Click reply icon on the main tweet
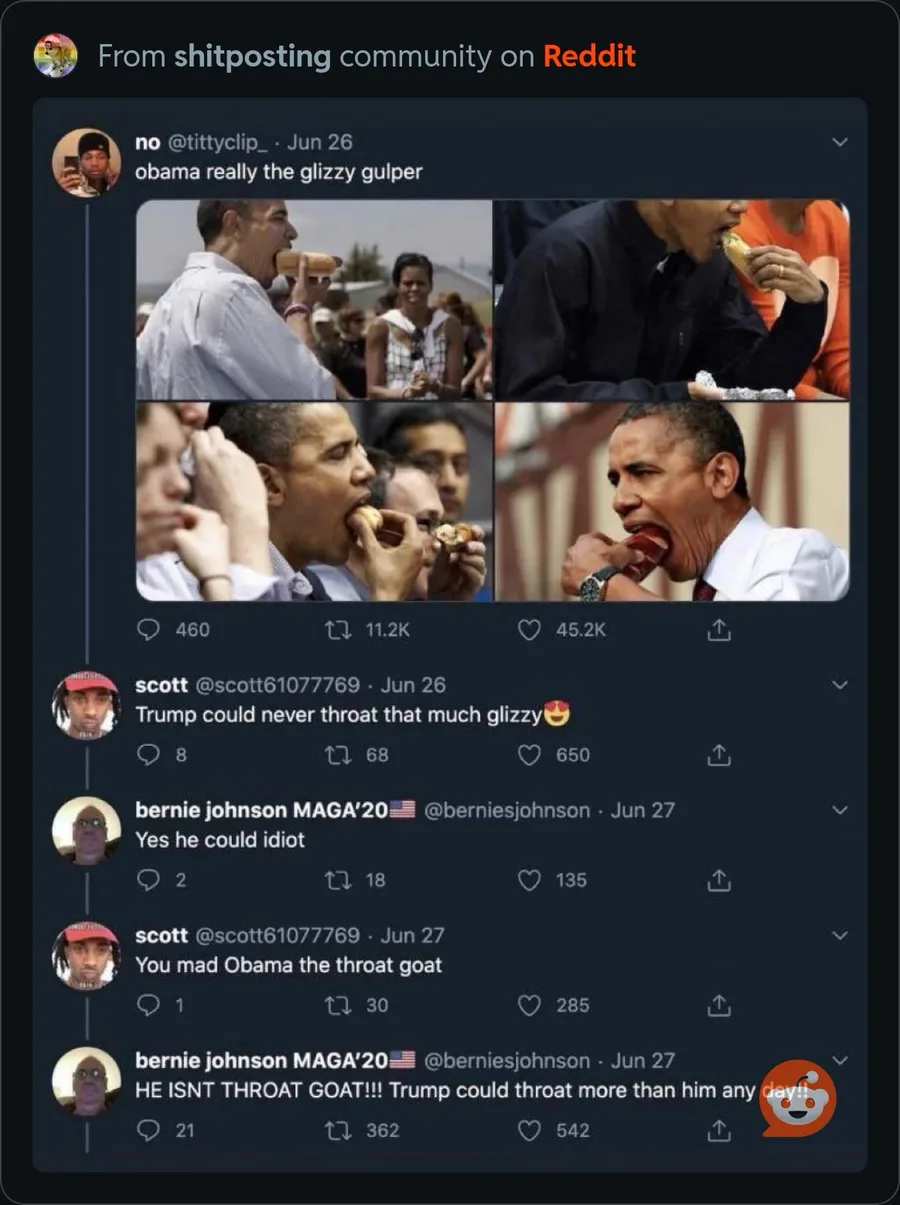 (148, 629)
